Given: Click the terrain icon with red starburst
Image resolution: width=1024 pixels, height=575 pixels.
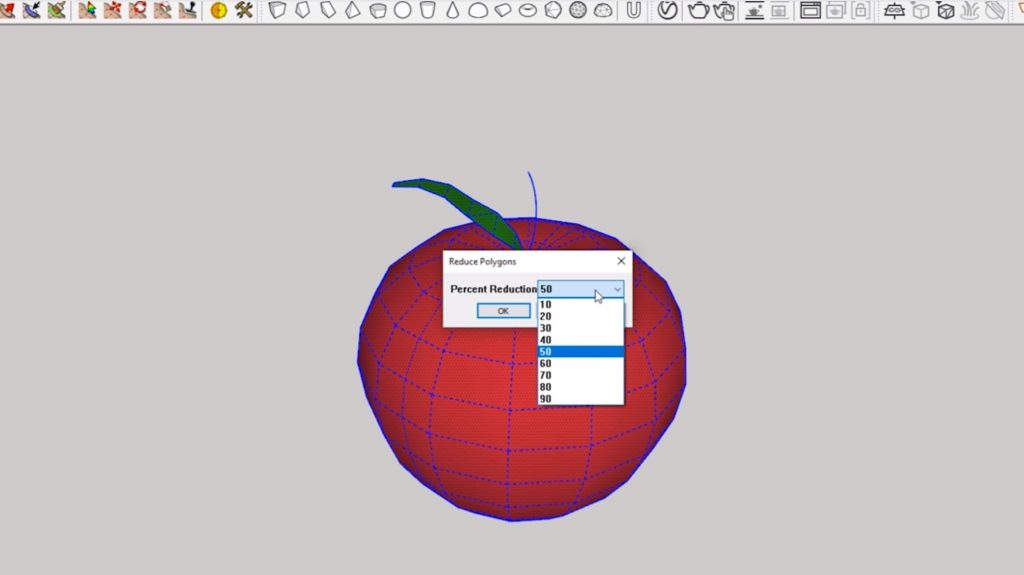Looking at the screenshot, I should tap(112, 10).
